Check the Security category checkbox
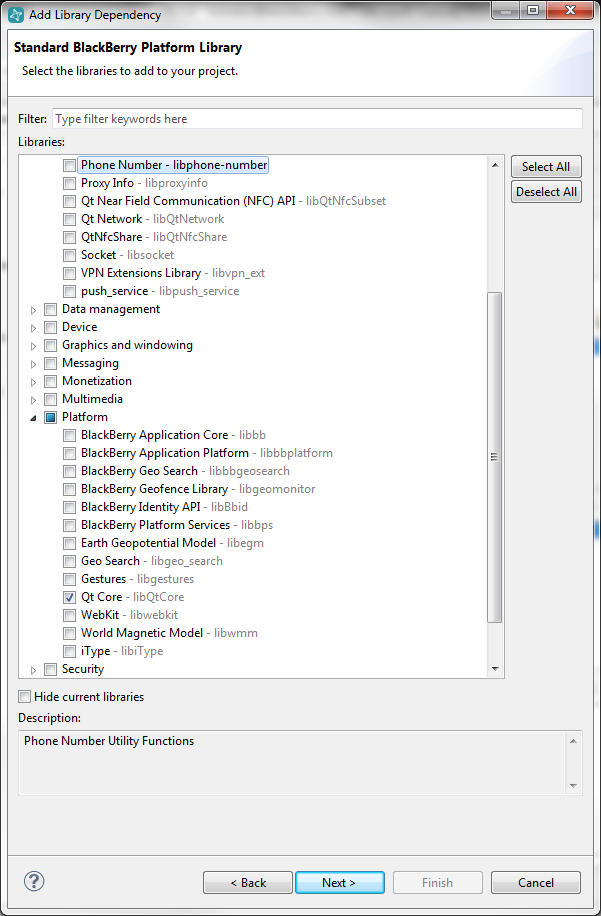 [x=51, y=669]
